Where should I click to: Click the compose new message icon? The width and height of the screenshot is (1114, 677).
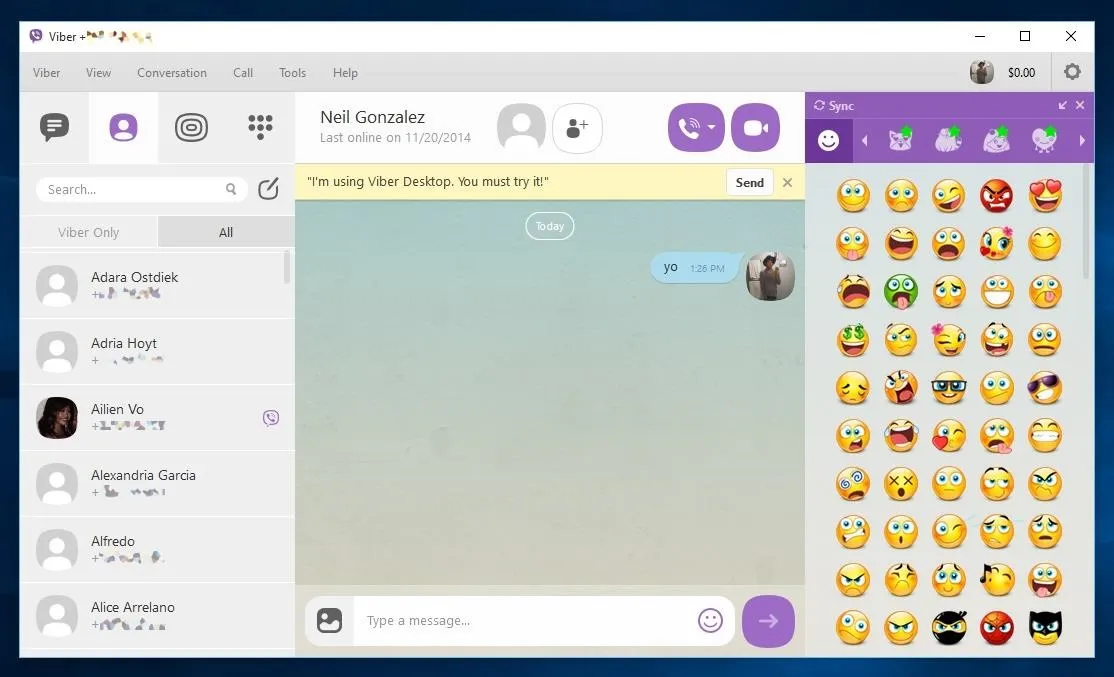pos(269,189)
